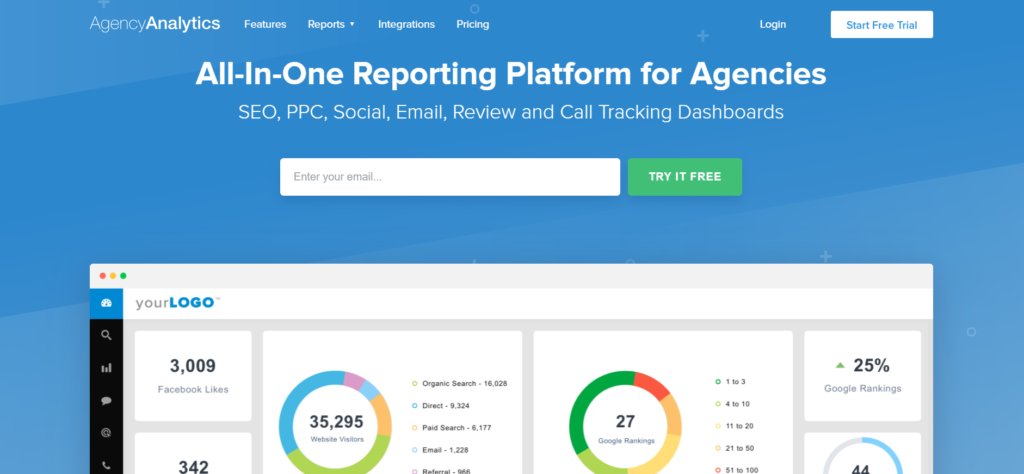The width and height of the screenshot is (1024, 474).
Task: Click the yourLOGO placeholder
Action: [178, 303]
